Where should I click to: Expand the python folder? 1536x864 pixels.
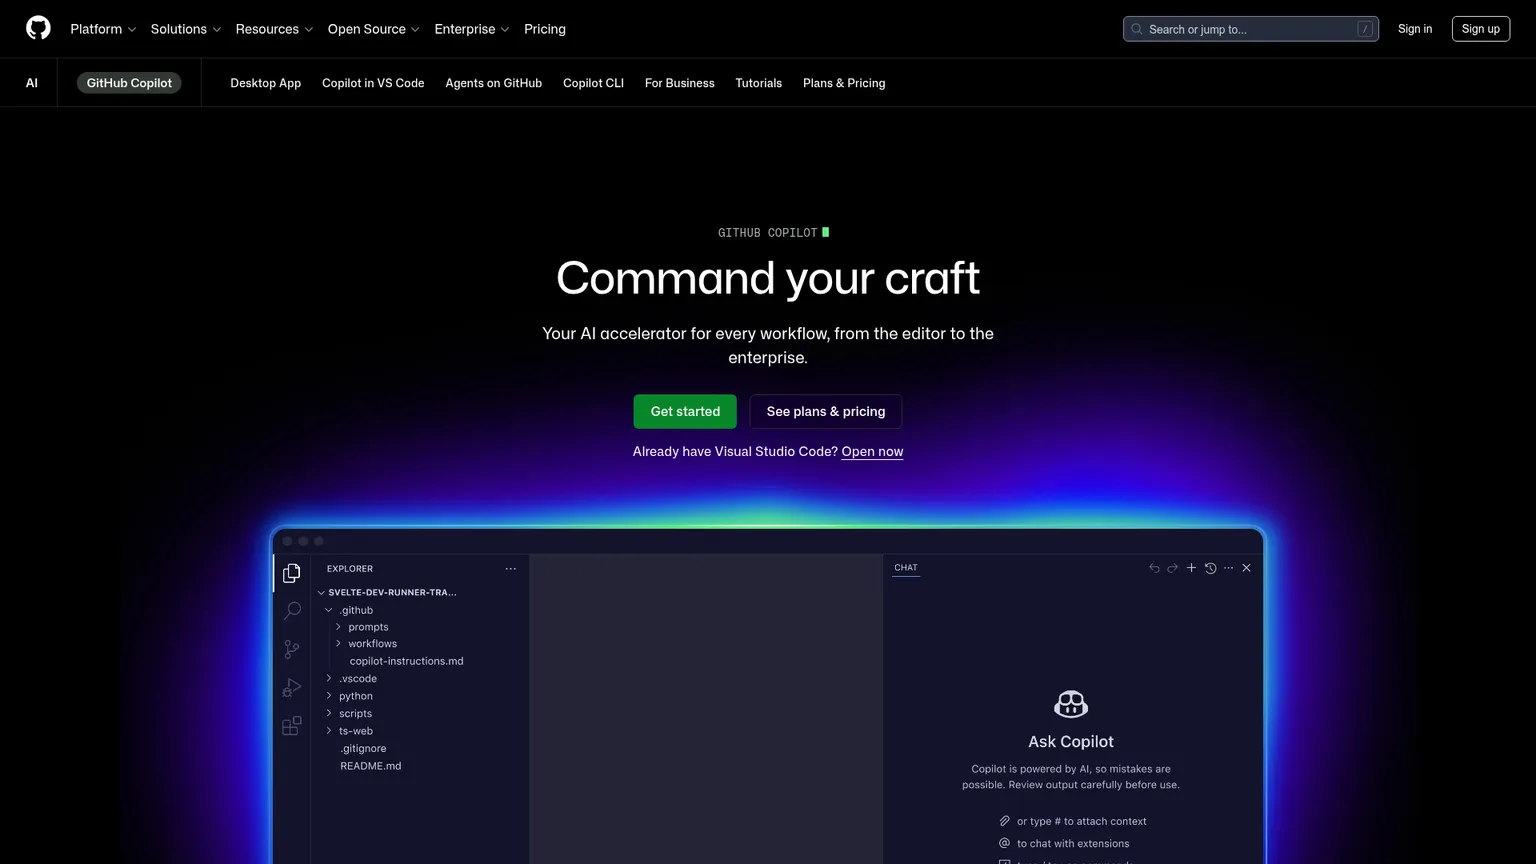pyautogui.click(x=328, y=696)
